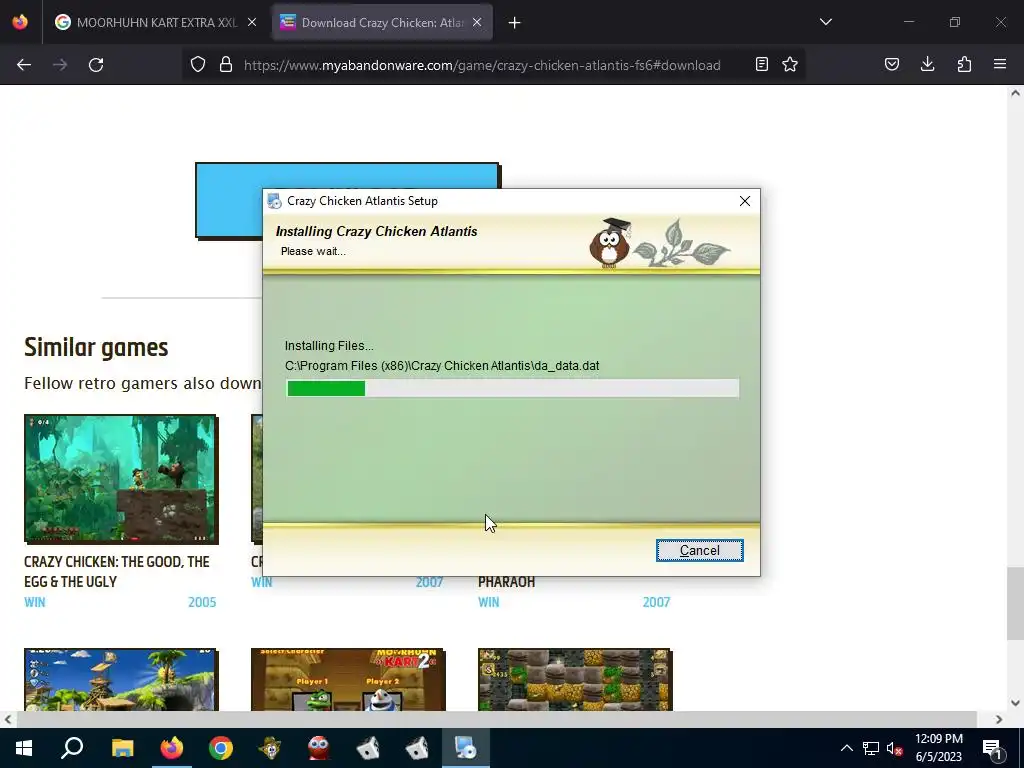Screen dimensions: 1024x768
Task: Open the Moorhuhn Kart 2 game thumbnail
Action: coord(348,679)
